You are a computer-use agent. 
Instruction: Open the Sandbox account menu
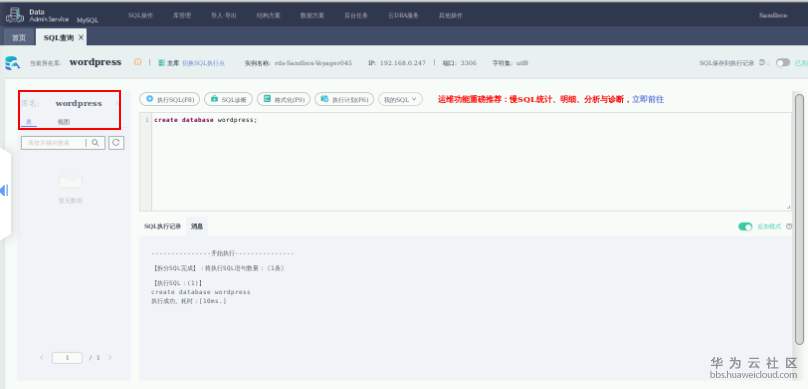click(772, 15)
